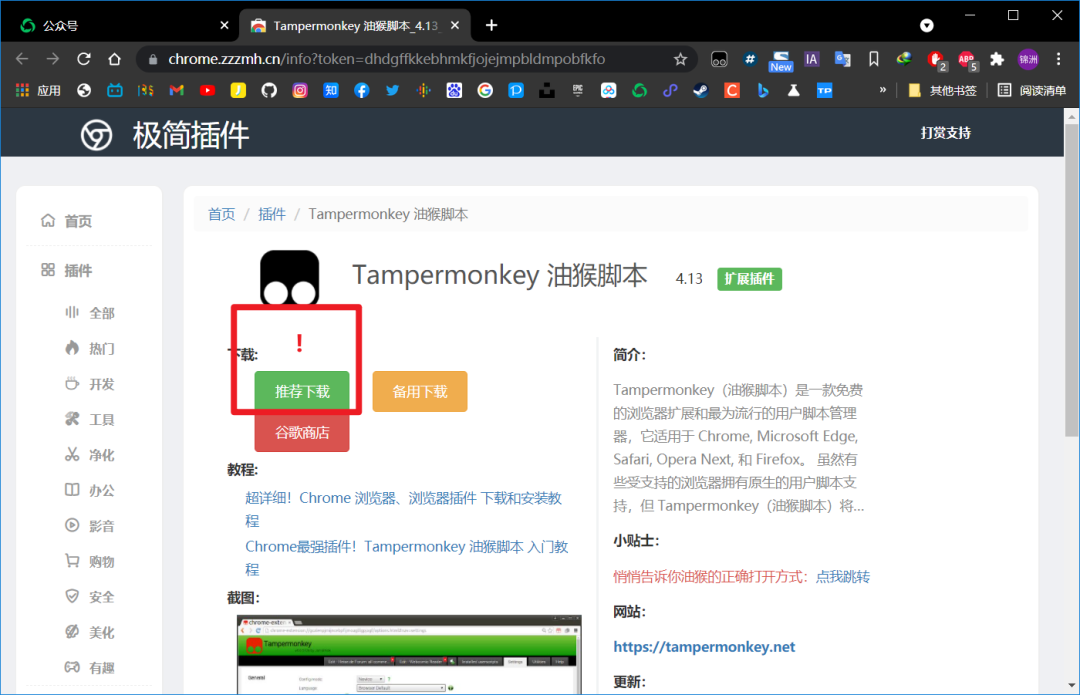Viewport: 1080px width, 695px height.
Task: Open the Bilibili bookmark
Action: 114,90
